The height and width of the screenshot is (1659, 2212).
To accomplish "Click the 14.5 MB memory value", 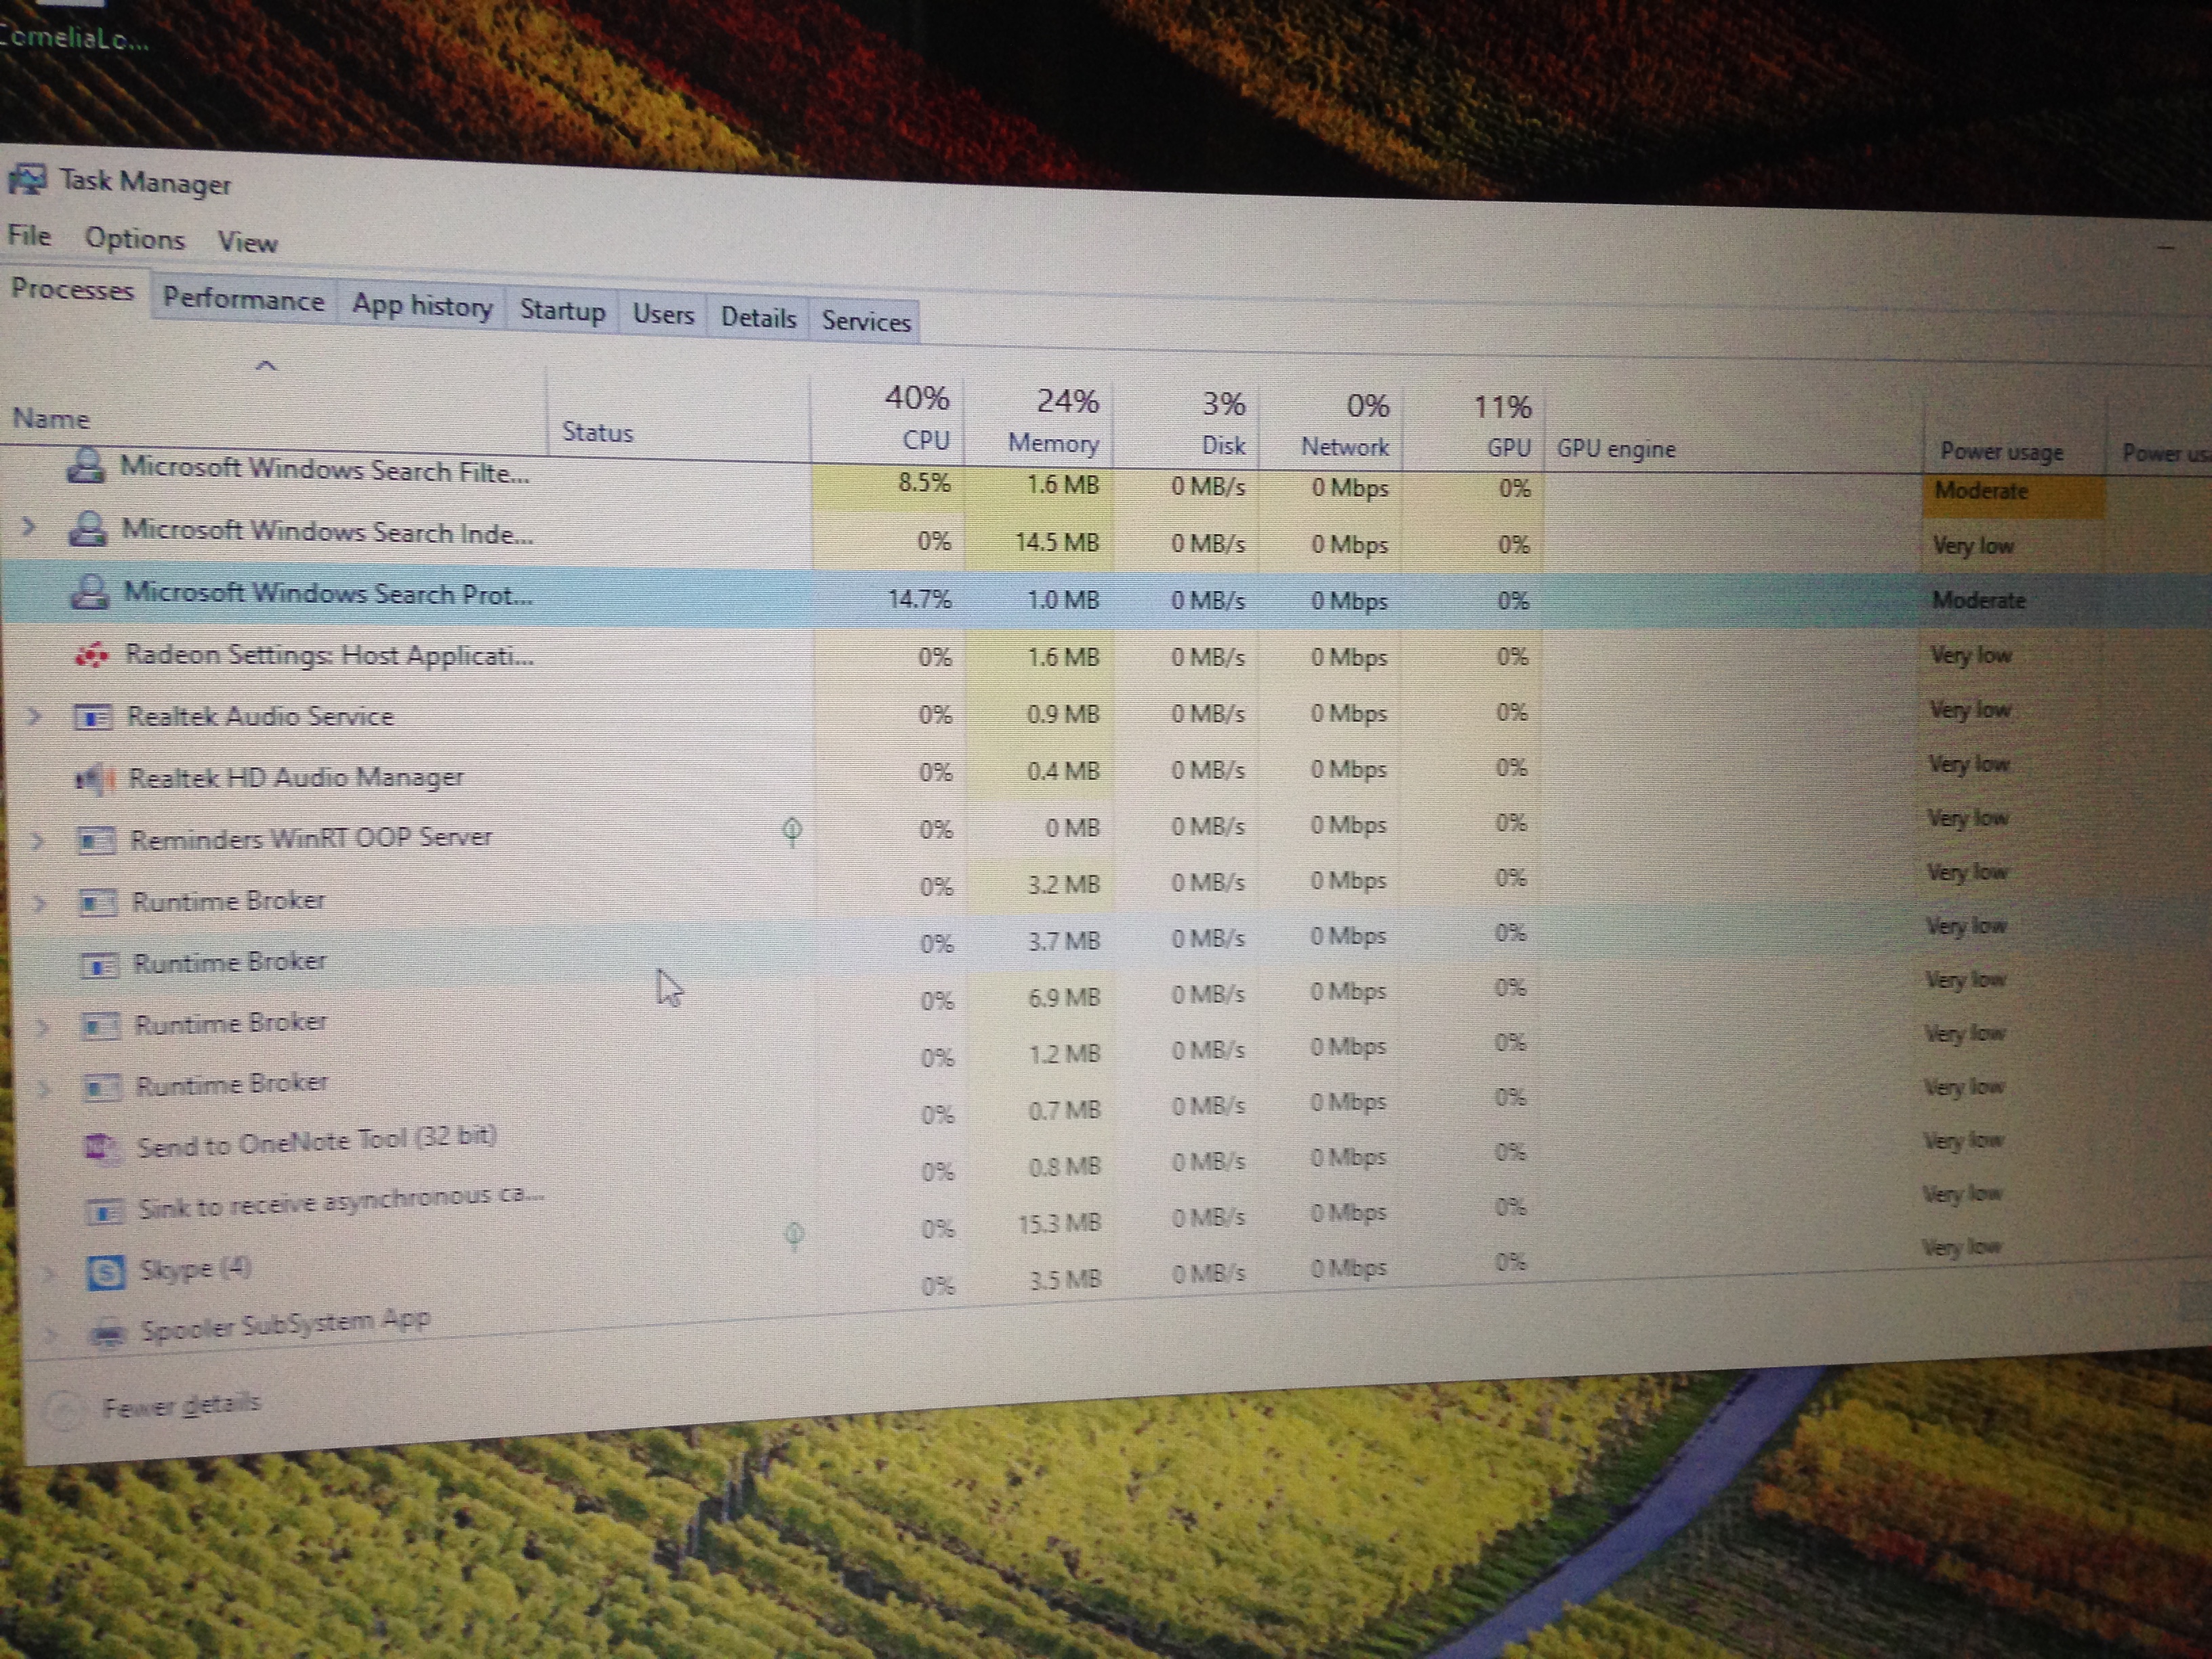I will [1056, 542].
